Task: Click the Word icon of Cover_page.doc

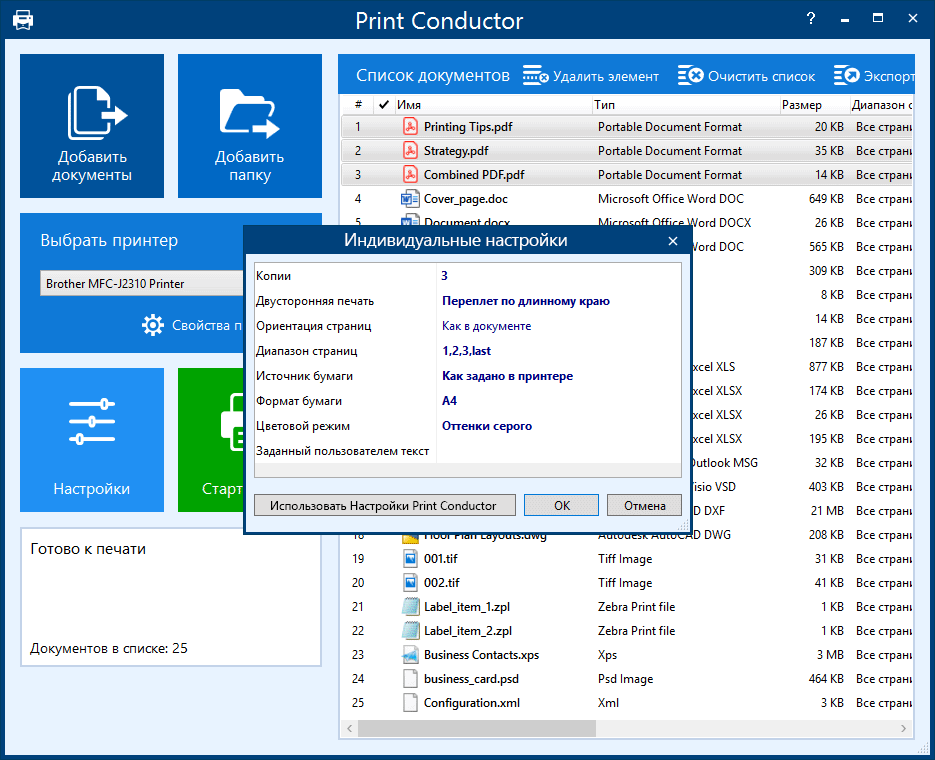Action: click(410, 198)
